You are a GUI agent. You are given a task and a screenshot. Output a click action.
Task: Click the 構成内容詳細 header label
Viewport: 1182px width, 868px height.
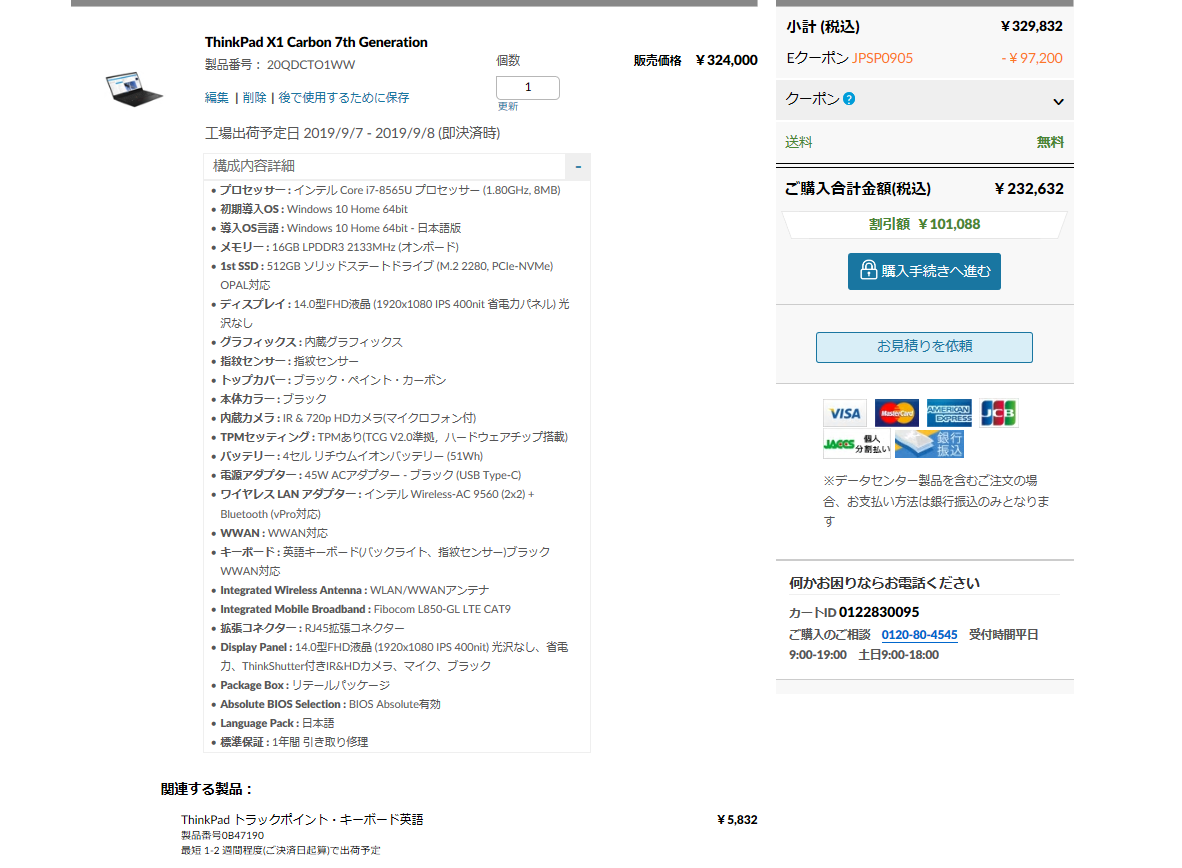coord(254,166)
